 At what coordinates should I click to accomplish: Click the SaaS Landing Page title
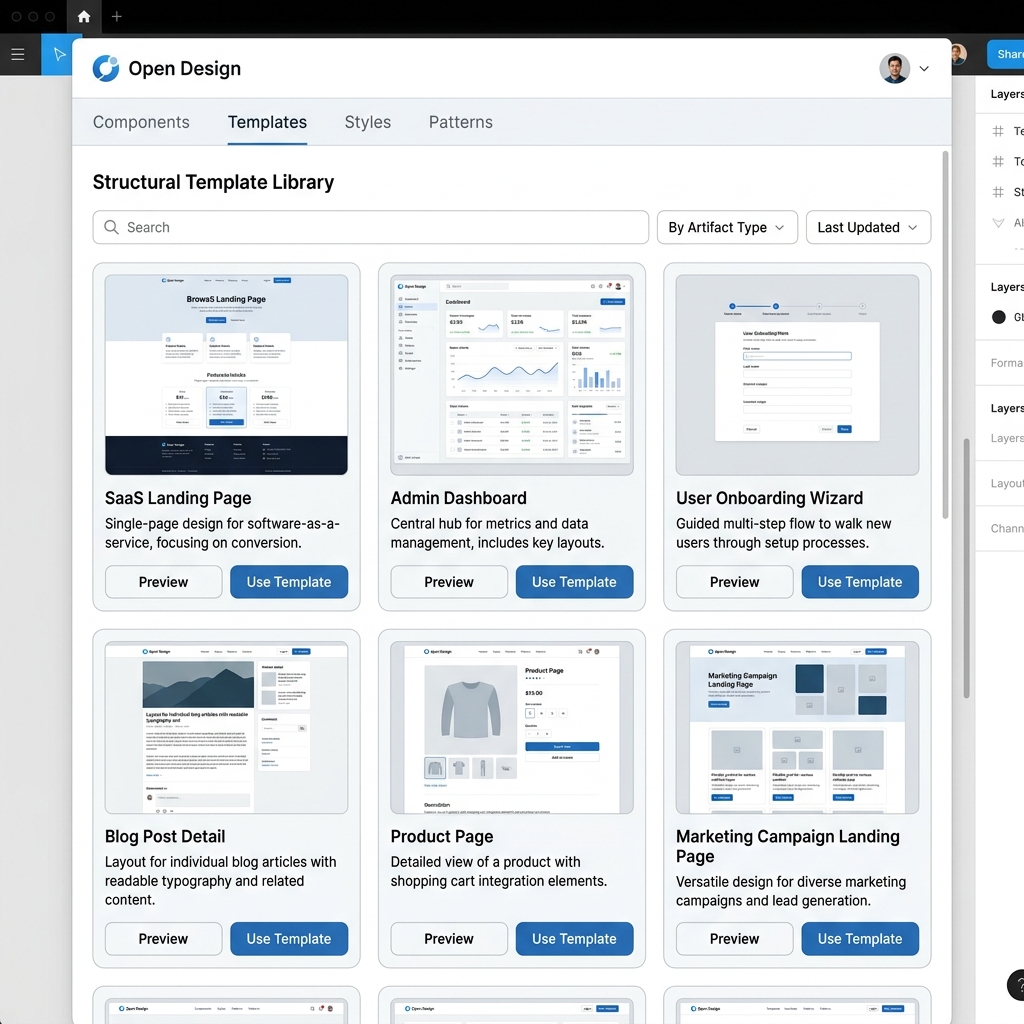pos(178,498)
